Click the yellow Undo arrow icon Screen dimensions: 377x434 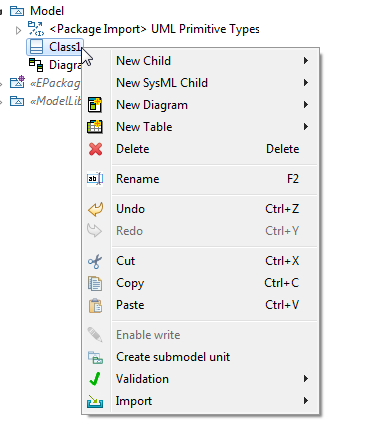[x=95, y=209]
